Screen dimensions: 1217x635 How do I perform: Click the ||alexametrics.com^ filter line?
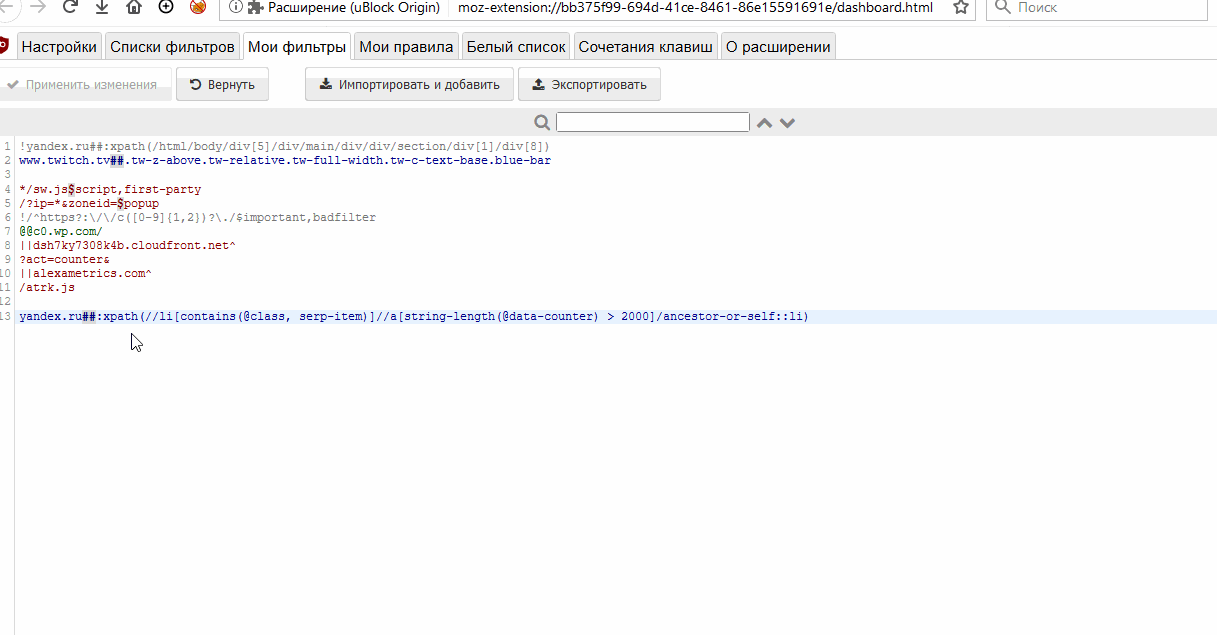point(85,273)
